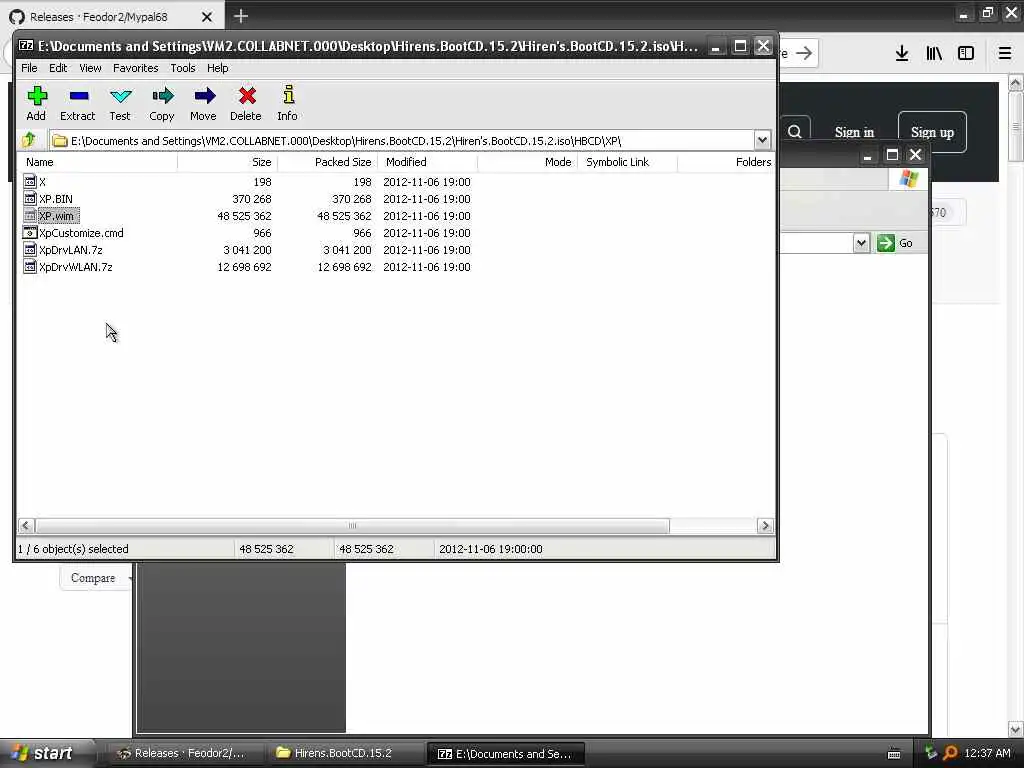Screen dimensions: 1024x768
Task: Switch to Hirens.BootCD.15.2 taskbar button
Action: coord(344,753)
